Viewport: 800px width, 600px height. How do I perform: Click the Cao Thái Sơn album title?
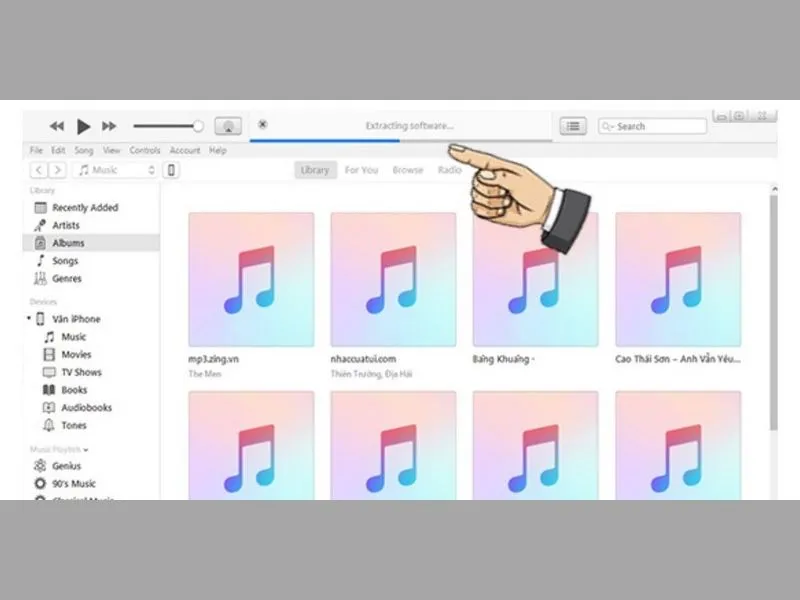tap(678, 359)
